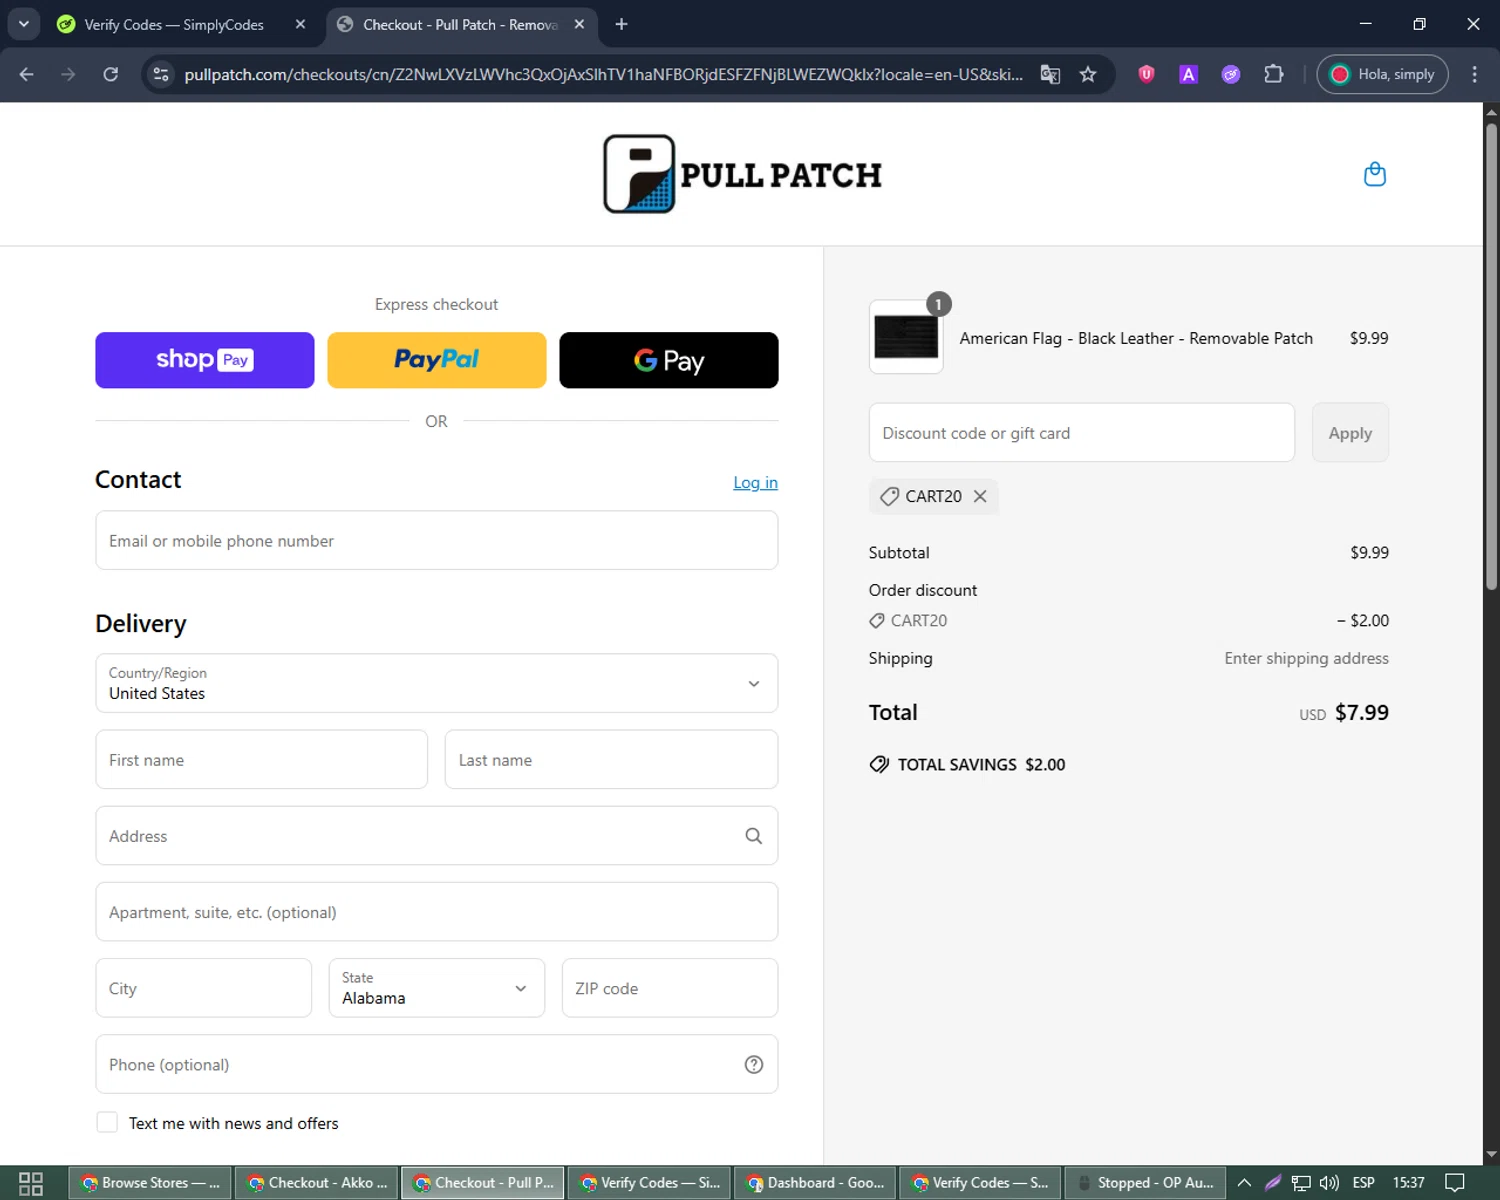Click the American Flag patch product thumbnail

click(x=906, y=337)
